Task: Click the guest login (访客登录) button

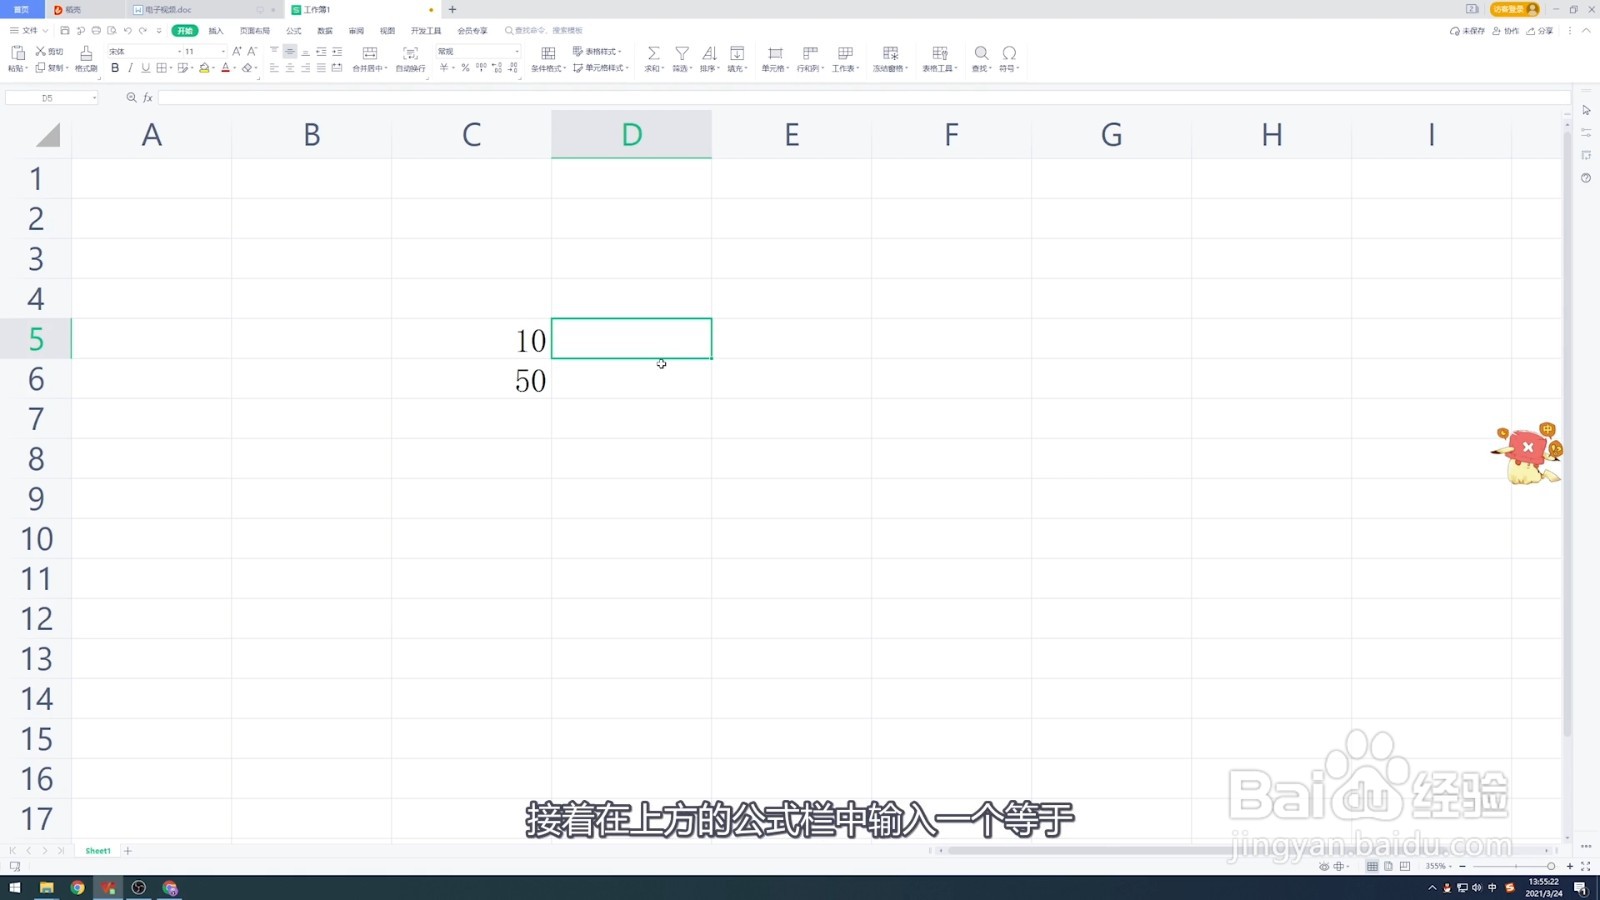Action: click(1514, 9)
